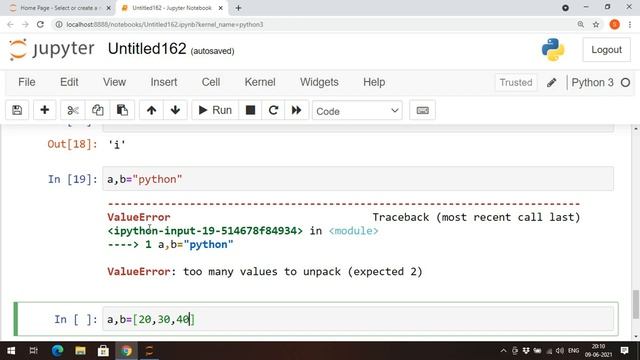Click the address bar with the localhost URL

[x=314, y=24]
